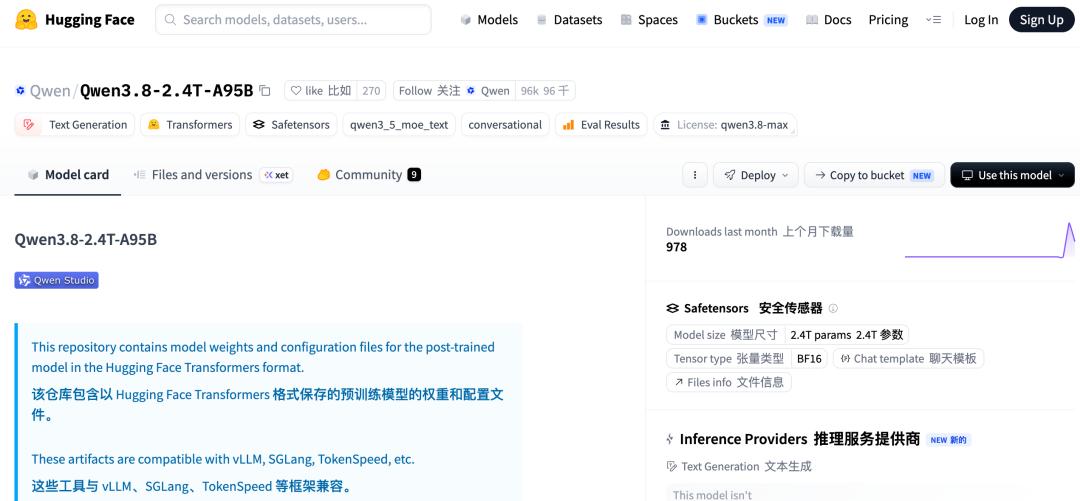The width and height of the screenshot is (1080, 501).
Task: Click the Qwen3.8-2.4T-A95B model card heading
Action: pos(85,240)
